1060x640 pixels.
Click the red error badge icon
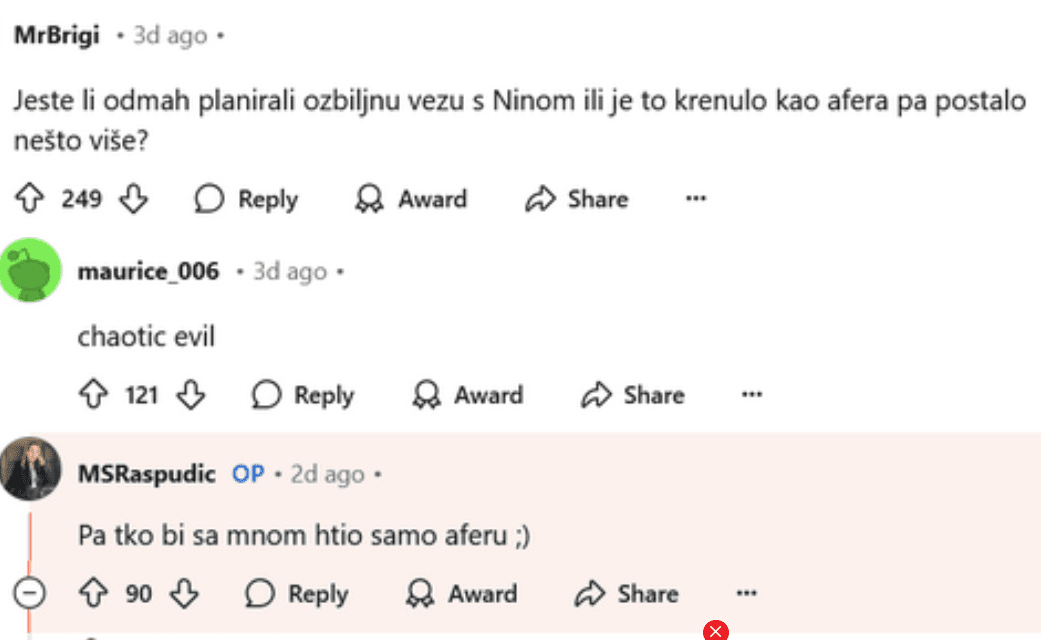point(715,631)
